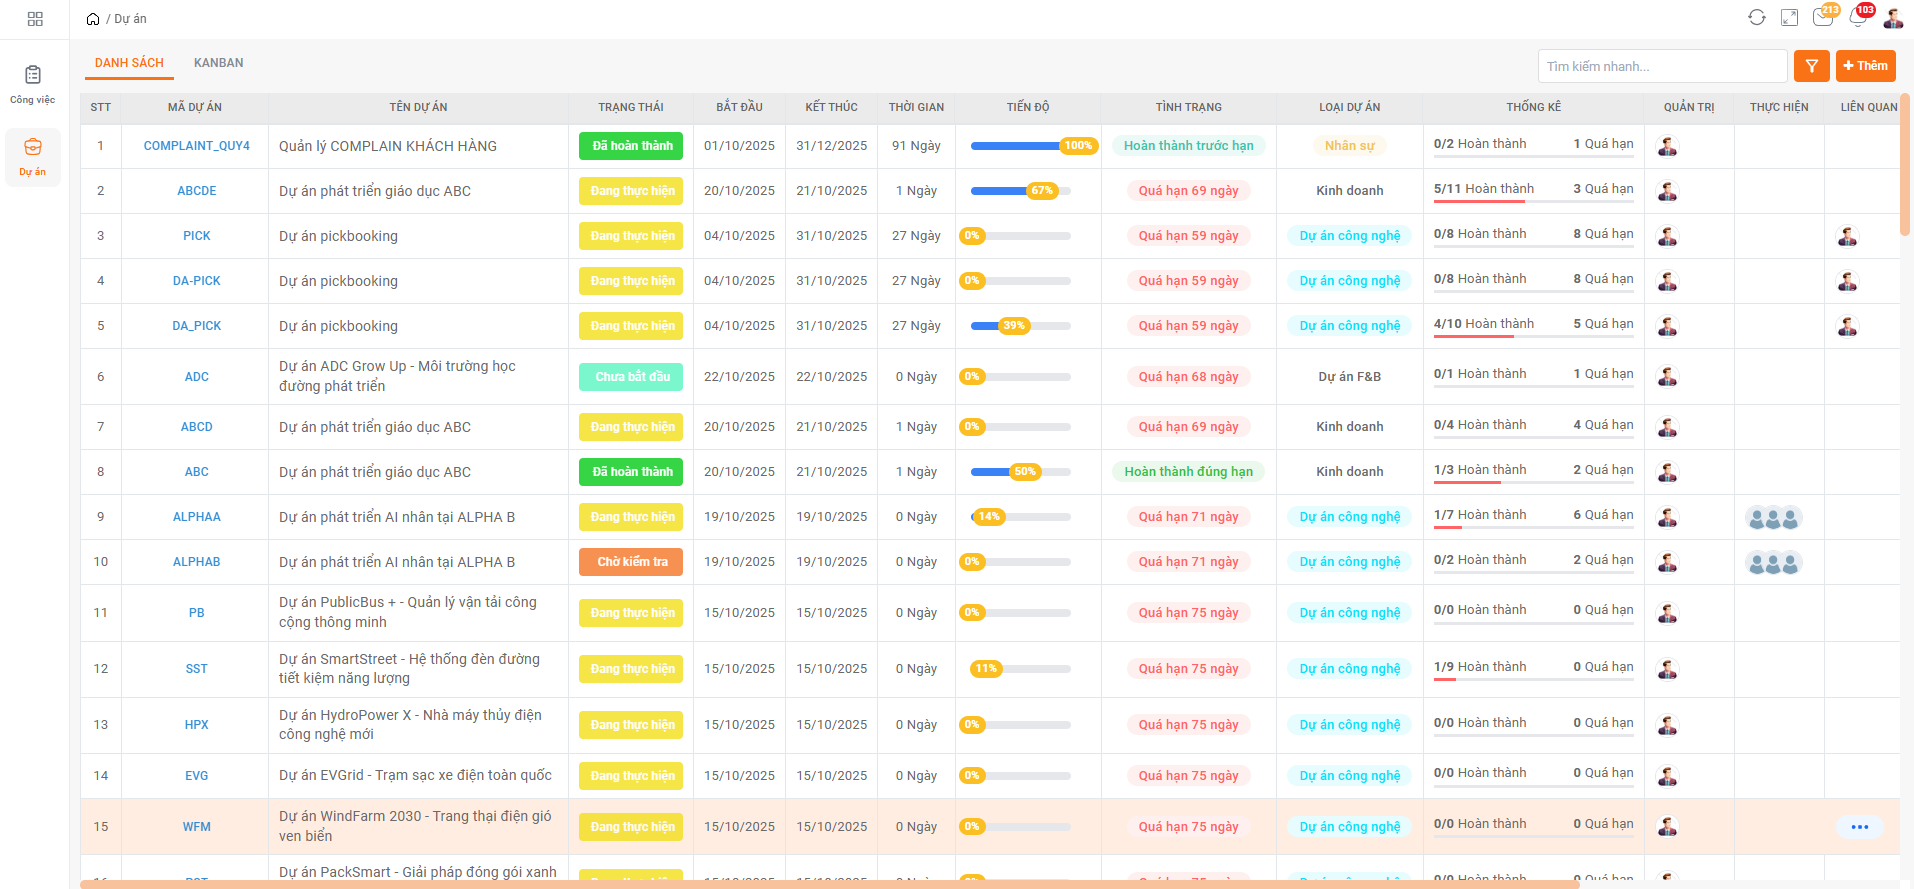Open the app grid menu icon

click(35, 19)
